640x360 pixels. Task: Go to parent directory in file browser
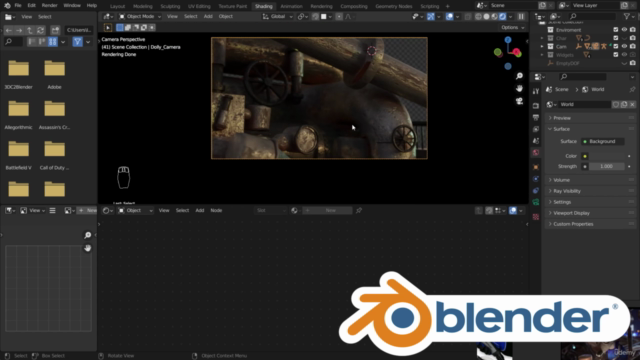[30, 30]
